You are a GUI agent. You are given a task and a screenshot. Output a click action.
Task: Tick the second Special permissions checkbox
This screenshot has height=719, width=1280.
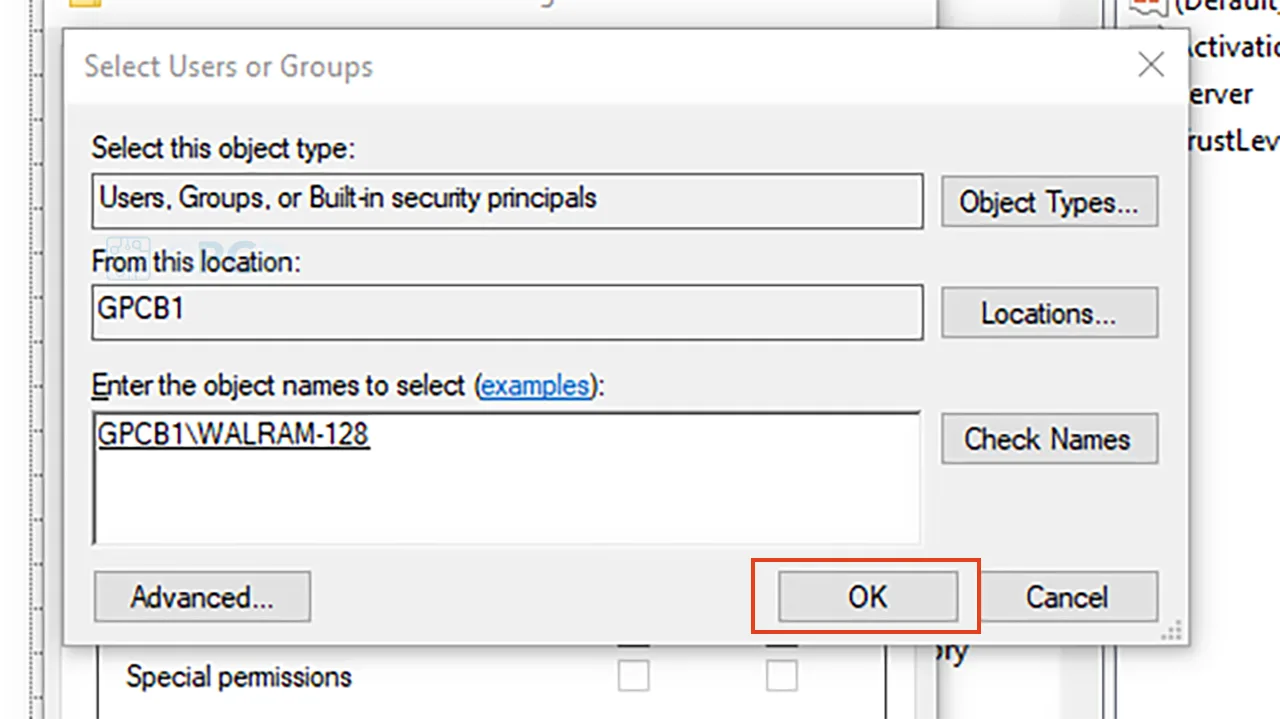pos(781,675)
